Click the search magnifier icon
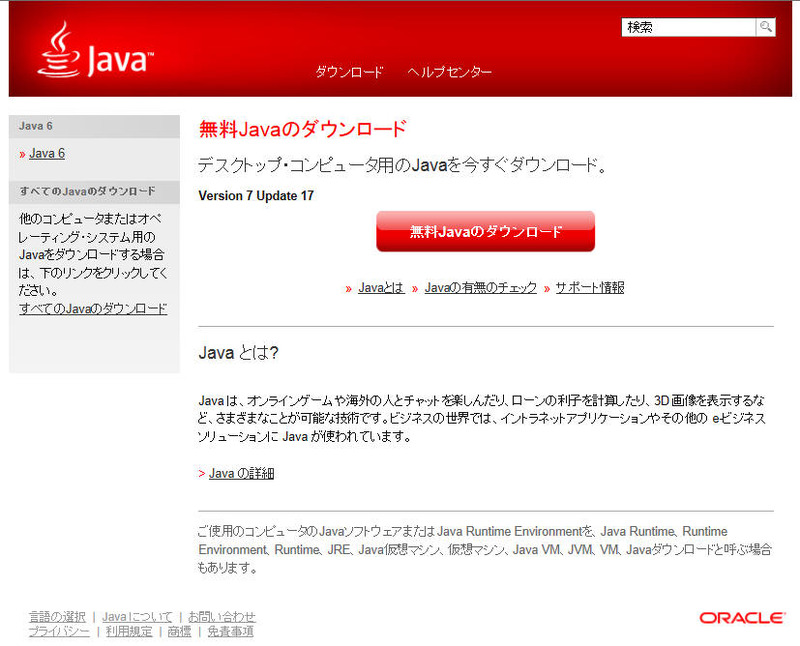800x646 pixels. pyautogui.click(x=765, y=27)
